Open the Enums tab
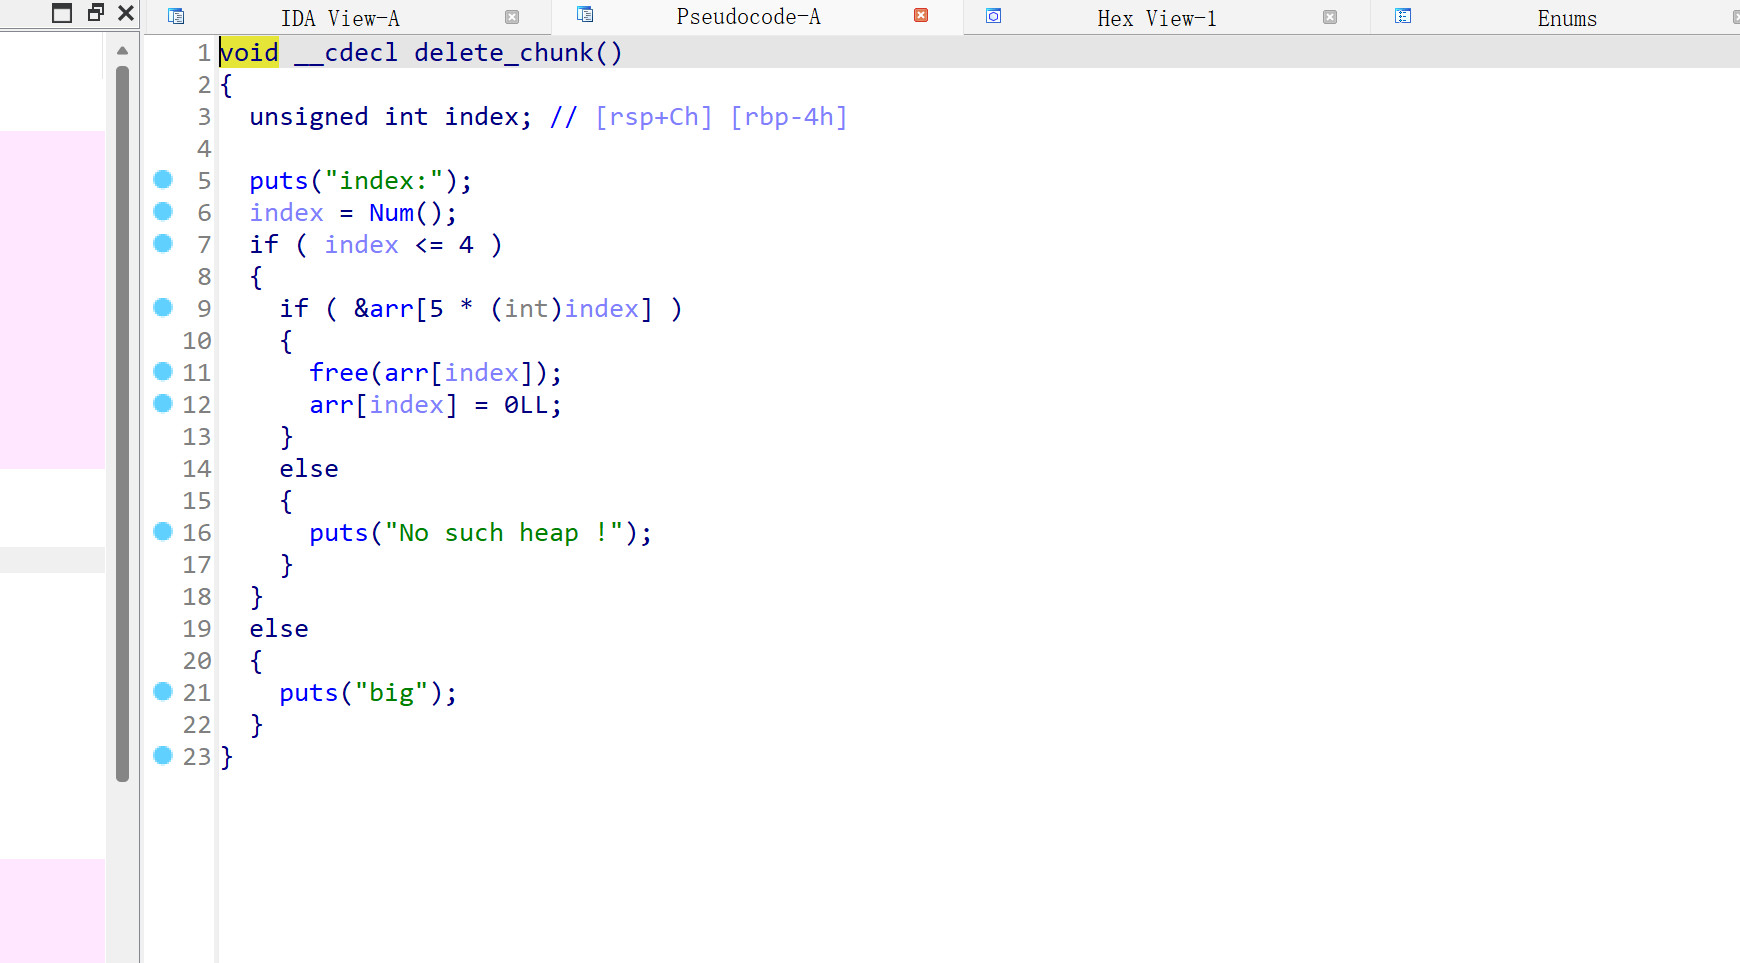The width and height of the screenshot is (1740, 963). 1566,18
